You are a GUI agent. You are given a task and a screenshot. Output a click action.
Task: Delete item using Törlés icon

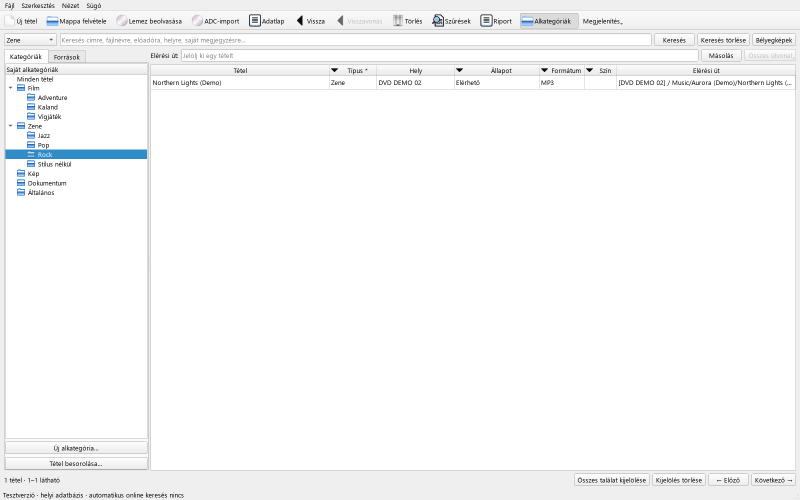click(398, 21)
